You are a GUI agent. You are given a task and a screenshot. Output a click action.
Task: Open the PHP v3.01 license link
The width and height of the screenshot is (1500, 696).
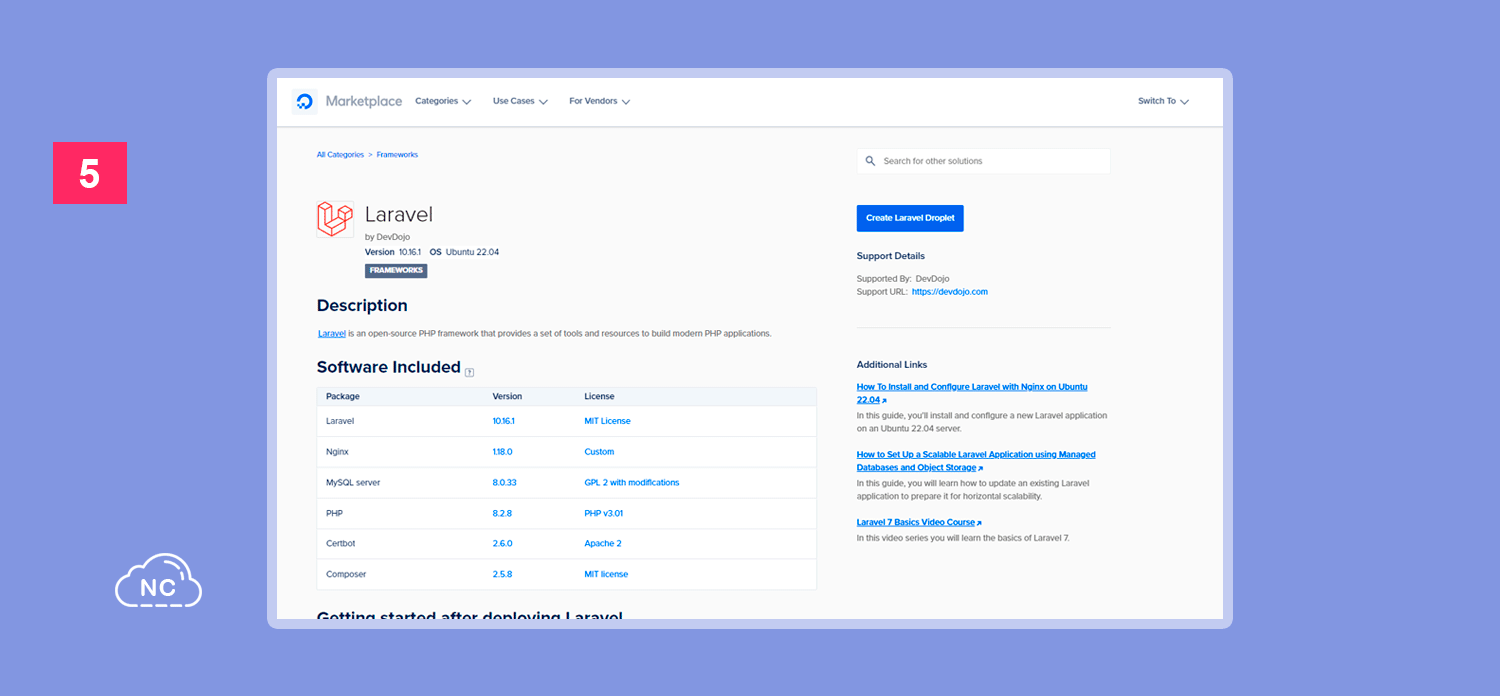(603, 513)
